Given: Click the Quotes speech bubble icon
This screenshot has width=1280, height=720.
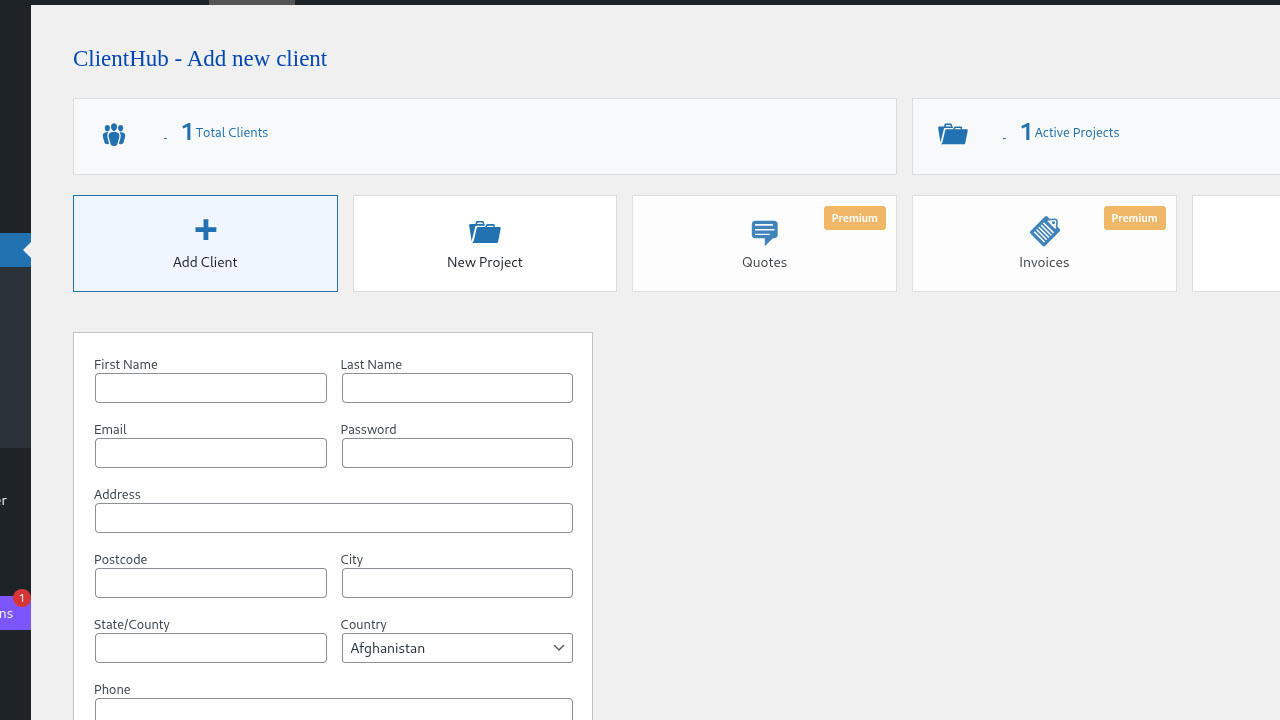Looking at the screenshot, I should [764, 232].
